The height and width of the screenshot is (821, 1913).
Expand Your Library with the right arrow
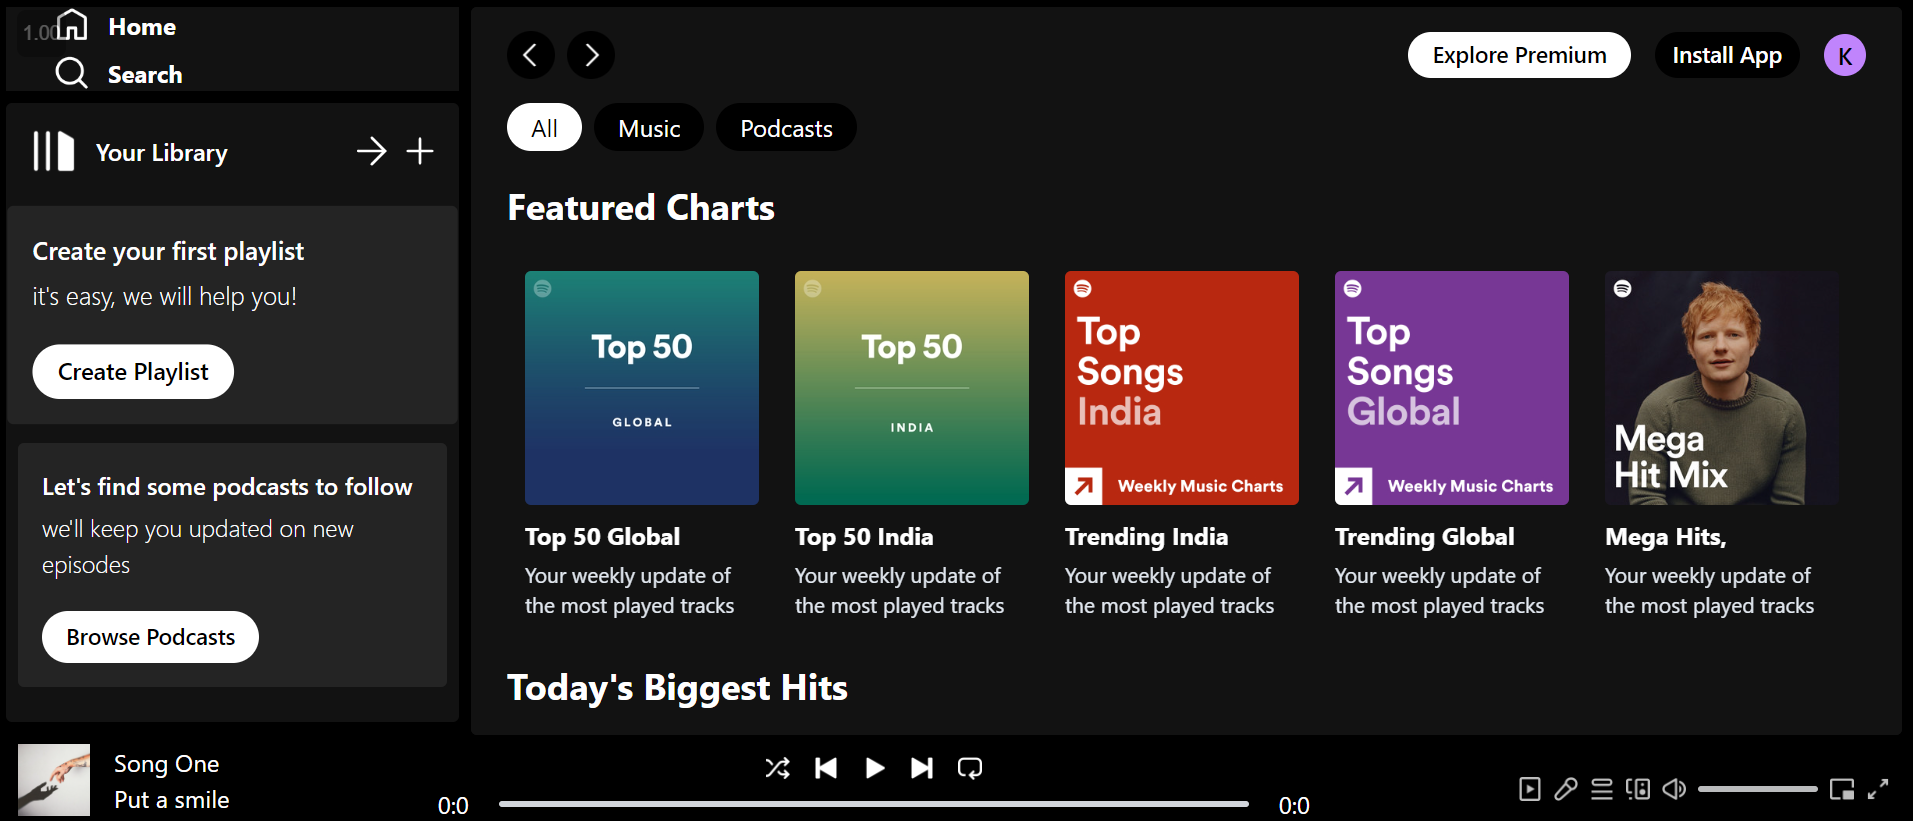click(371, 151)
